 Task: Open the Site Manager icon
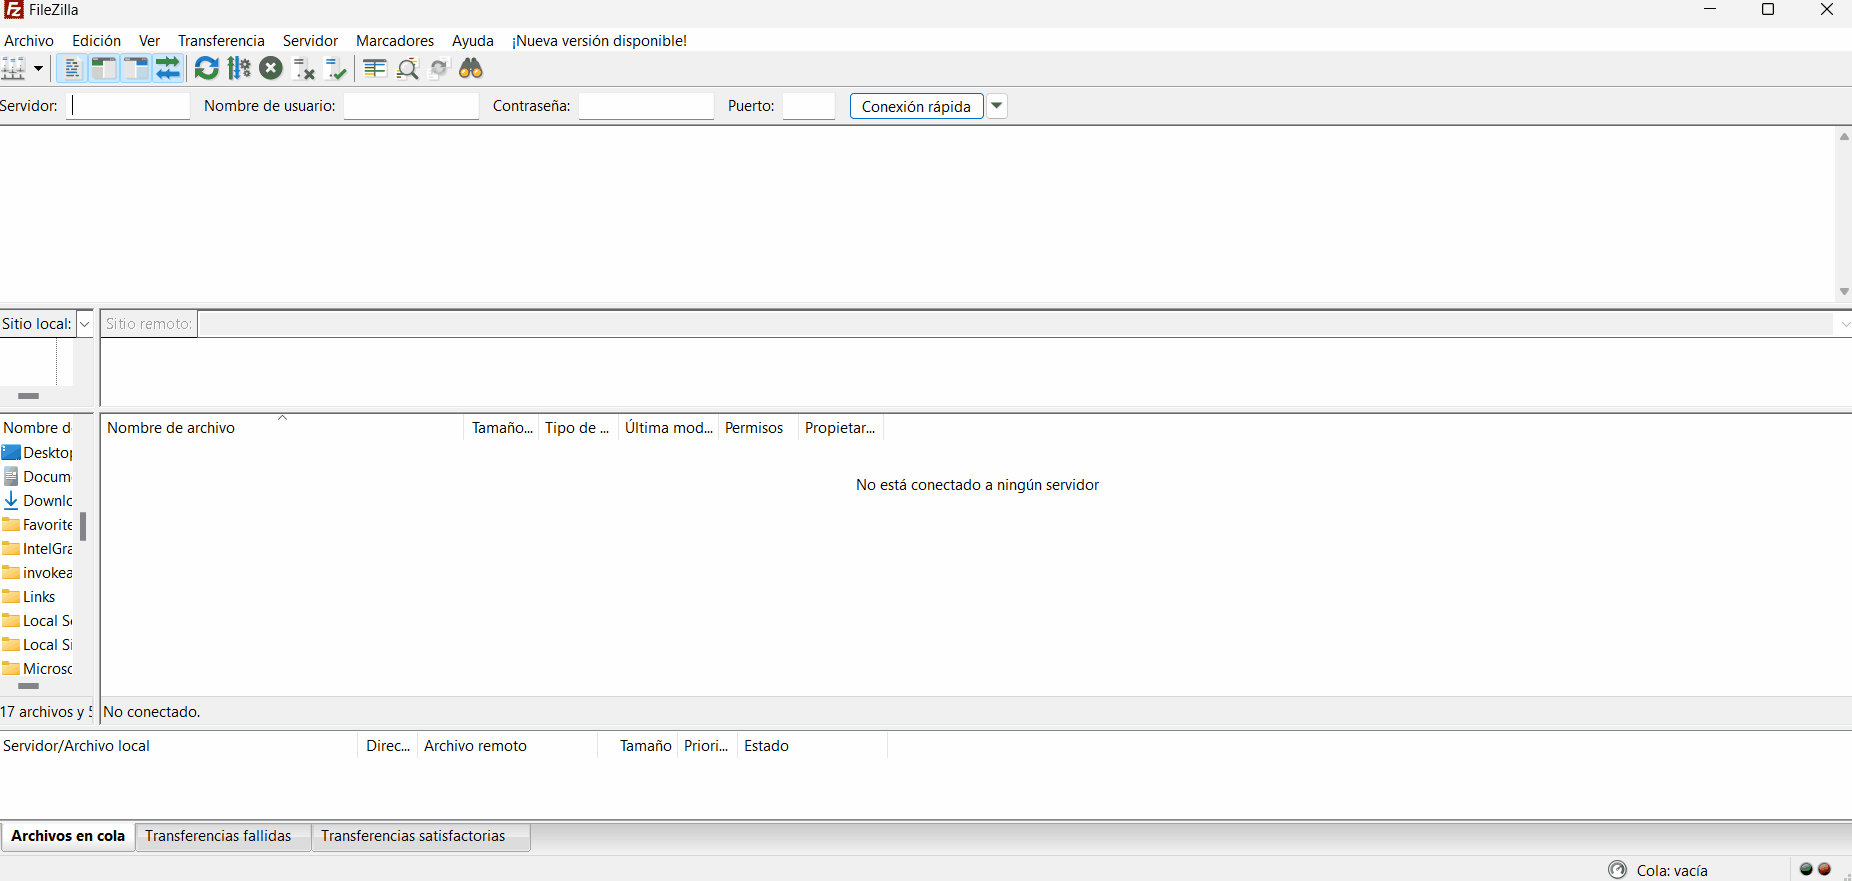(x=14, y=69)
